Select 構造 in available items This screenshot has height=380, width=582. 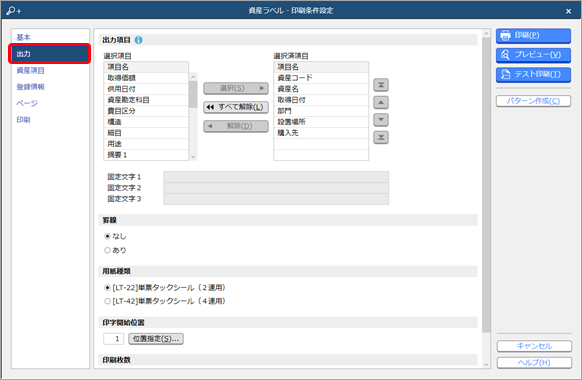coord(146,122)
